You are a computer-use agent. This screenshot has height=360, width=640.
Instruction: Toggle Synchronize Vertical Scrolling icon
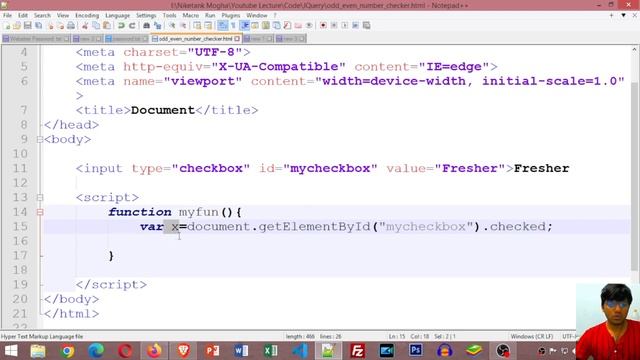point(197,25)
